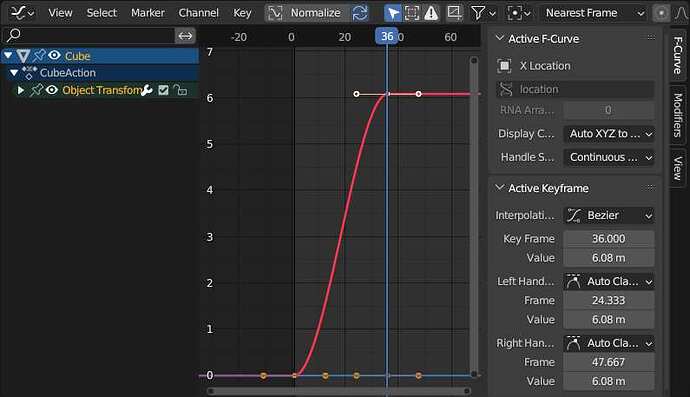The height and width of the screenshot is (397, 690).
Task: Open the Left Handle type dropdown
Action: click(609, 281)
